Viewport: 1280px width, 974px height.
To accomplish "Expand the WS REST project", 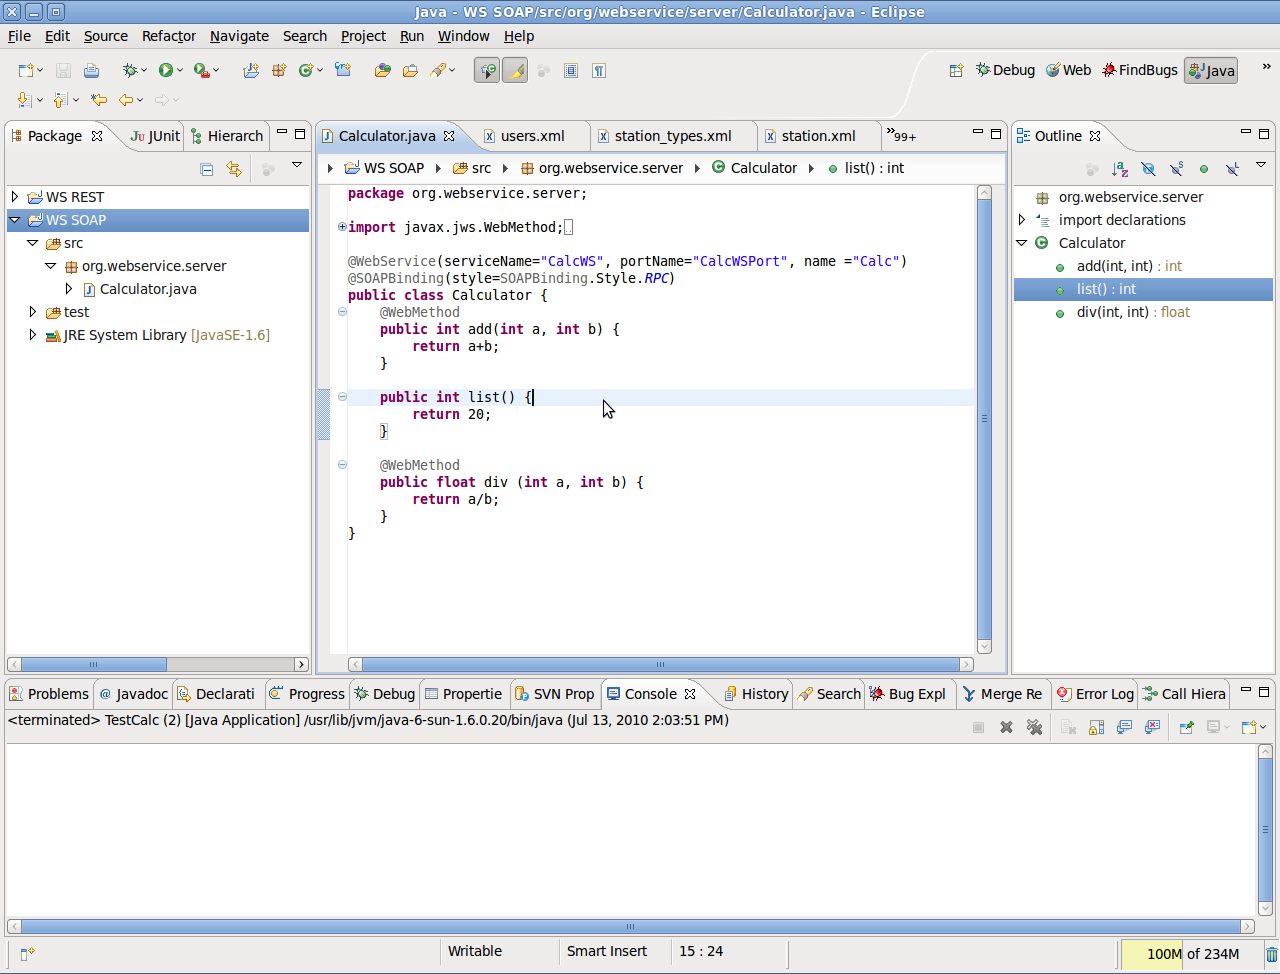I will [x=15, y=197].
